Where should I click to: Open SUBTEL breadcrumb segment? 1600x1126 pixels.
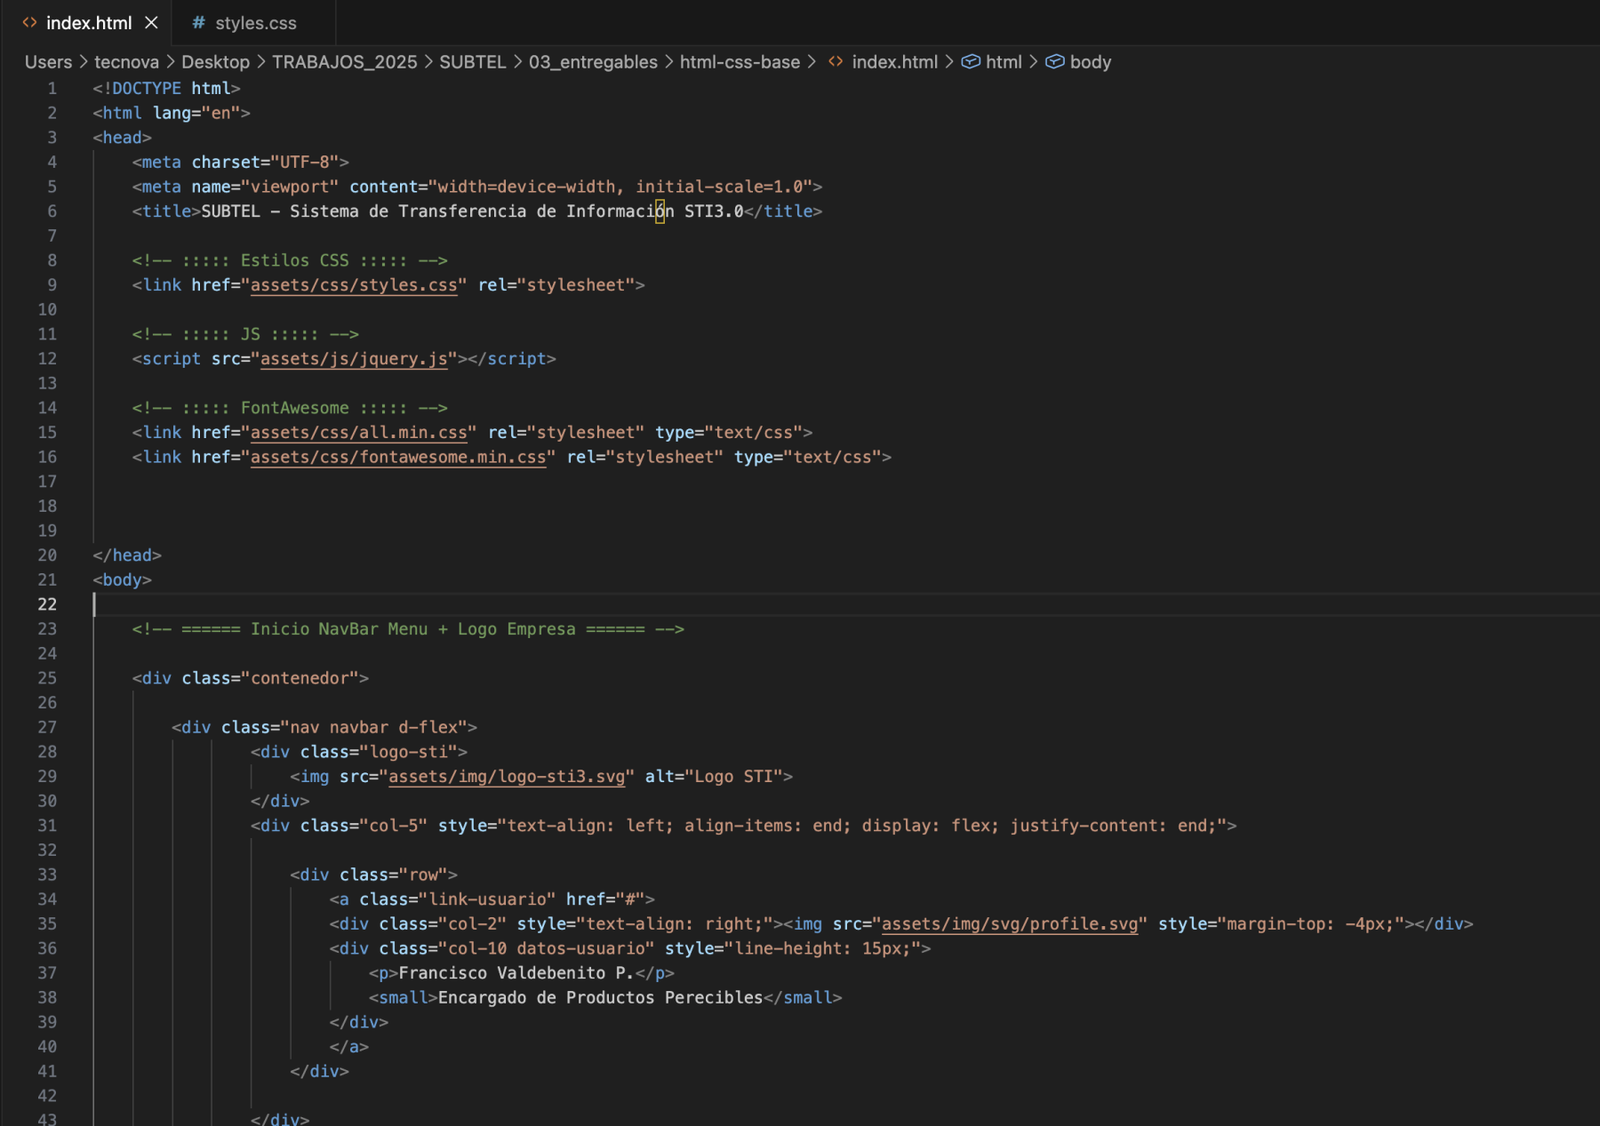coord(472,62)
